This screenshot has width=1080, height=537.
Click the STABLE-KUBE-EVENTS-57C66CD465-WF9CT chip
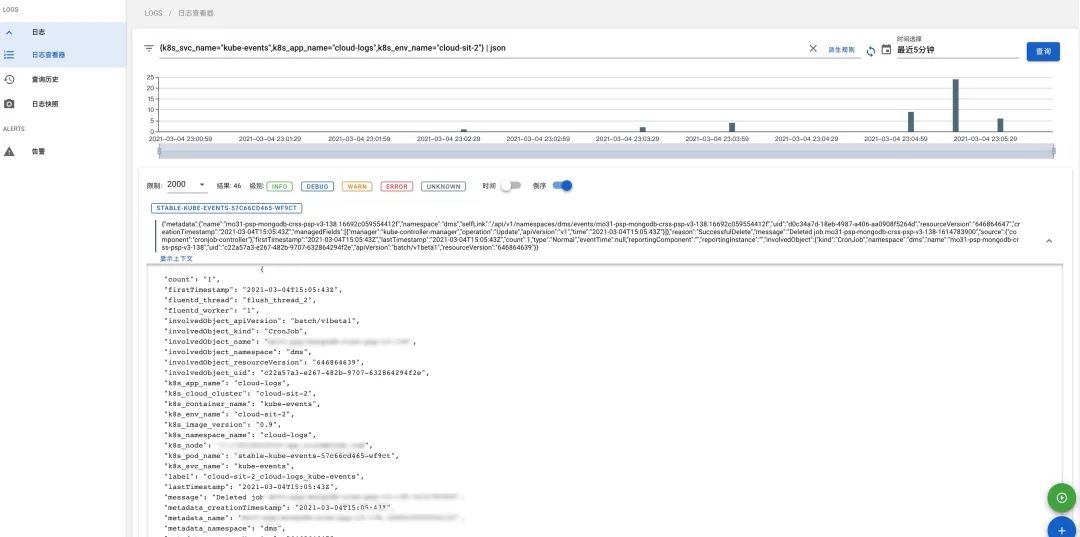[x=227, y=207]
